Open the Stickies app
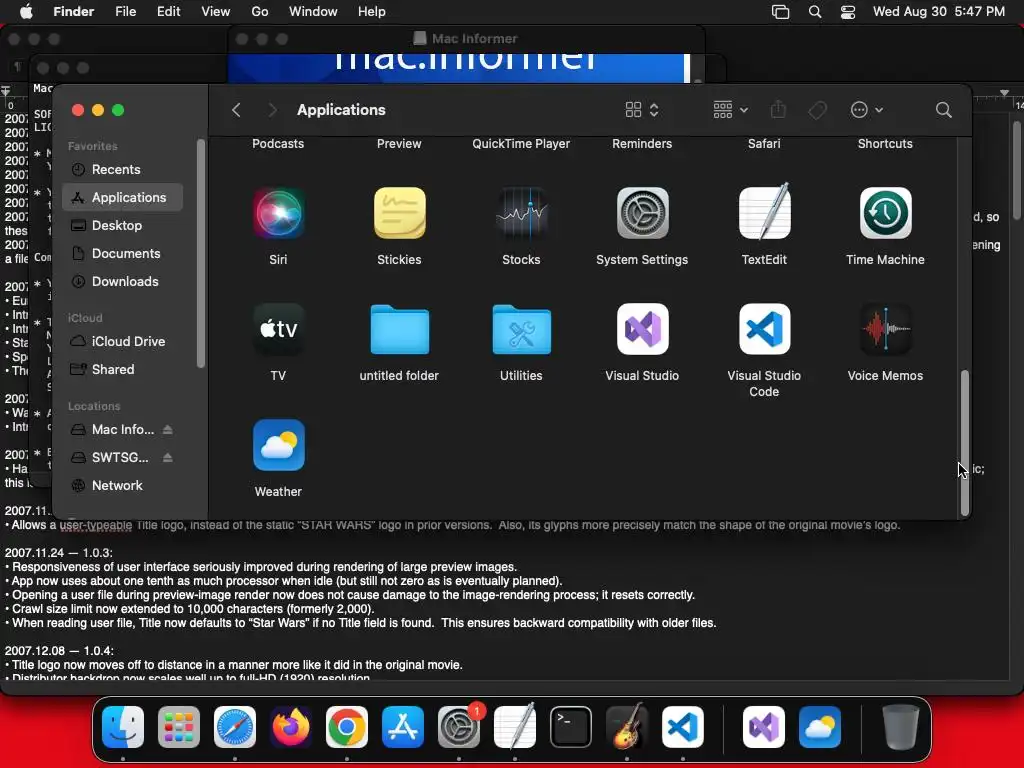The image size is (1024, 768). click(400, 213)
